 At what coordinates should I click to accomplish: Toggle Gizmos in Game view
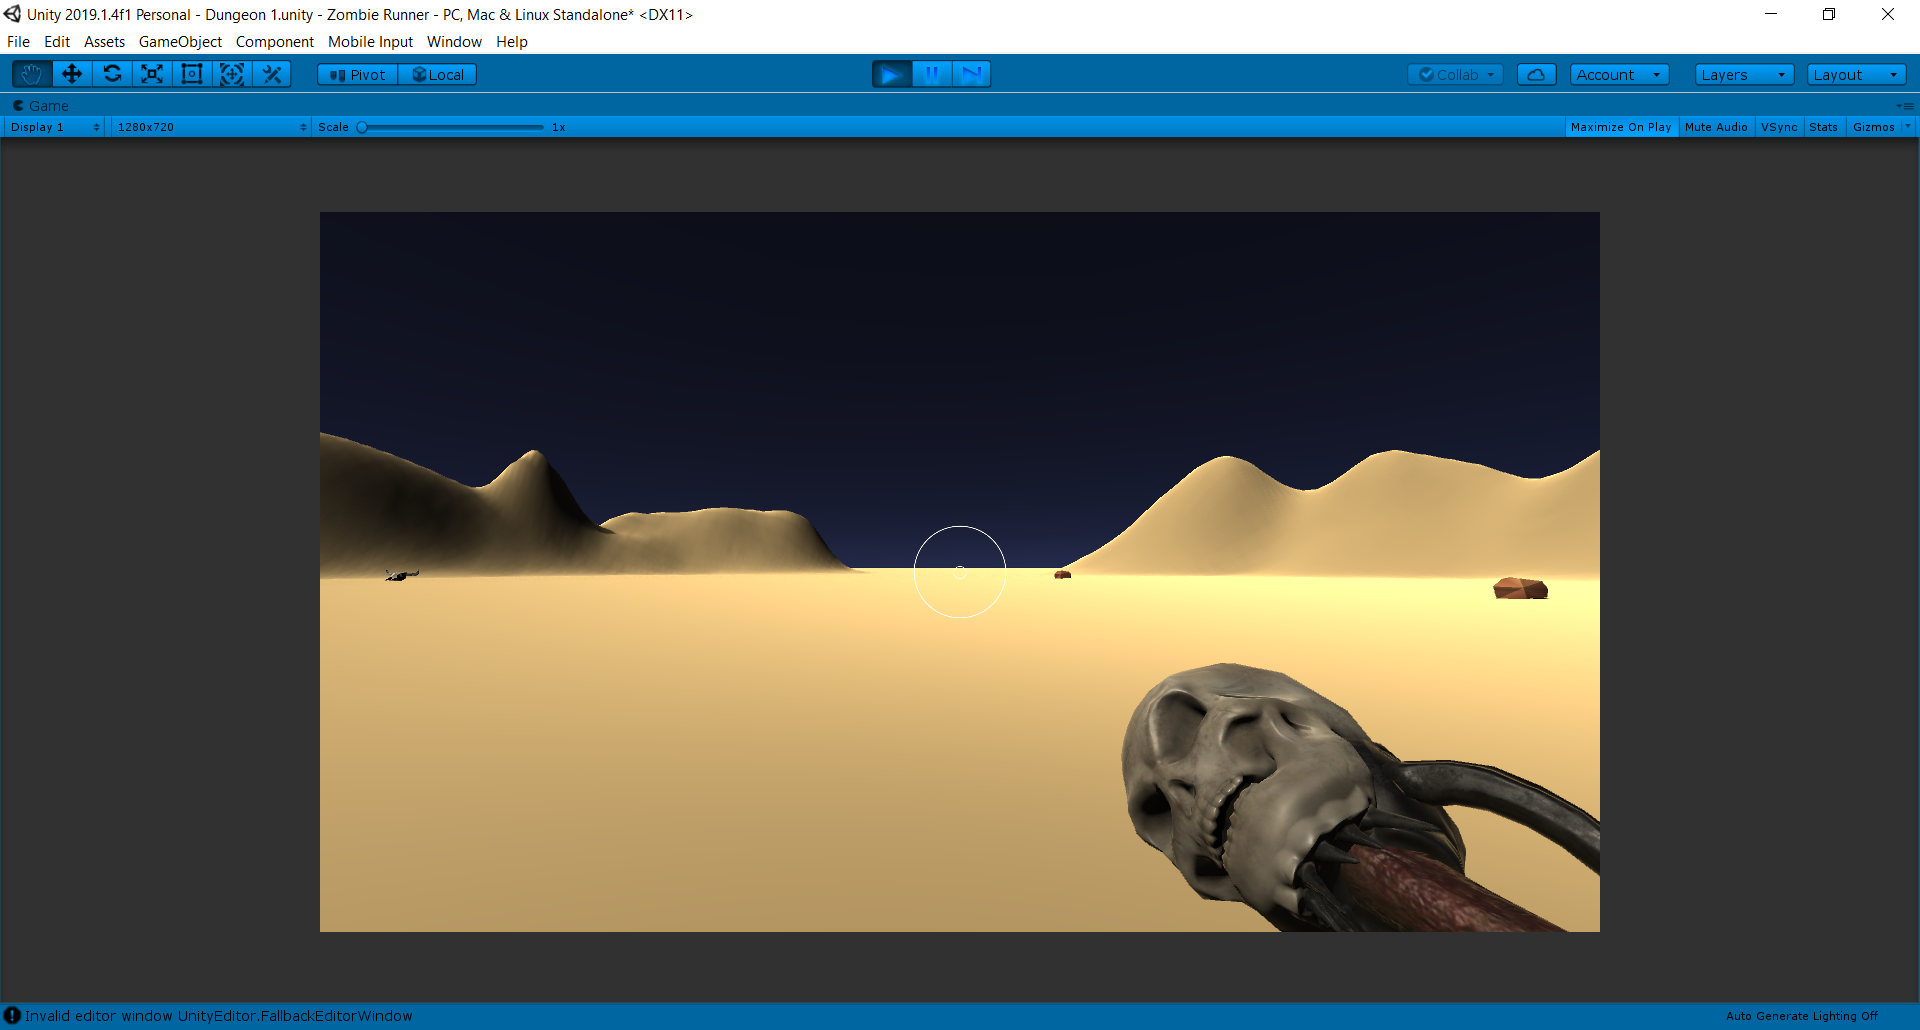pyautogui.click(x=1873, y=127)
